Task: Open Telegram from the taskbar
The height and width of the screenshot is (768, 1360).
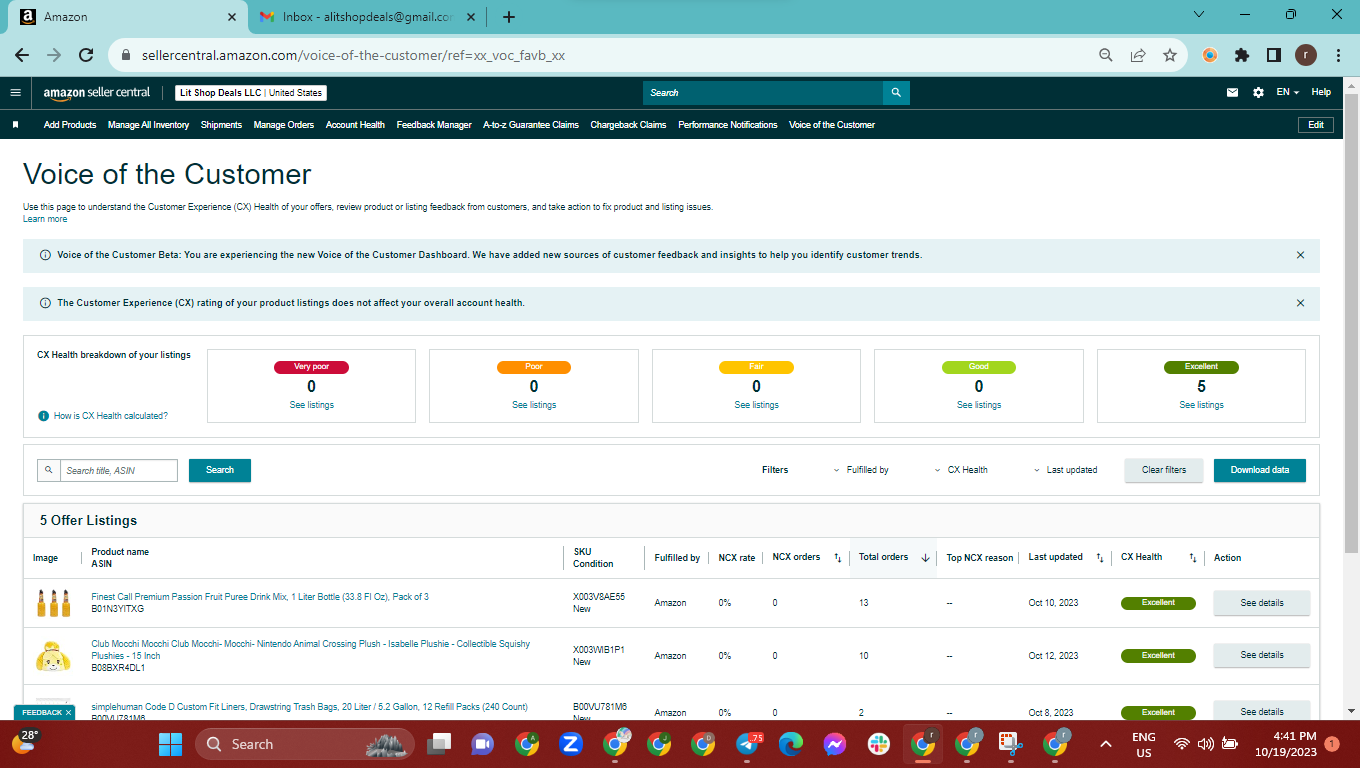Action: tap(748, 744)
